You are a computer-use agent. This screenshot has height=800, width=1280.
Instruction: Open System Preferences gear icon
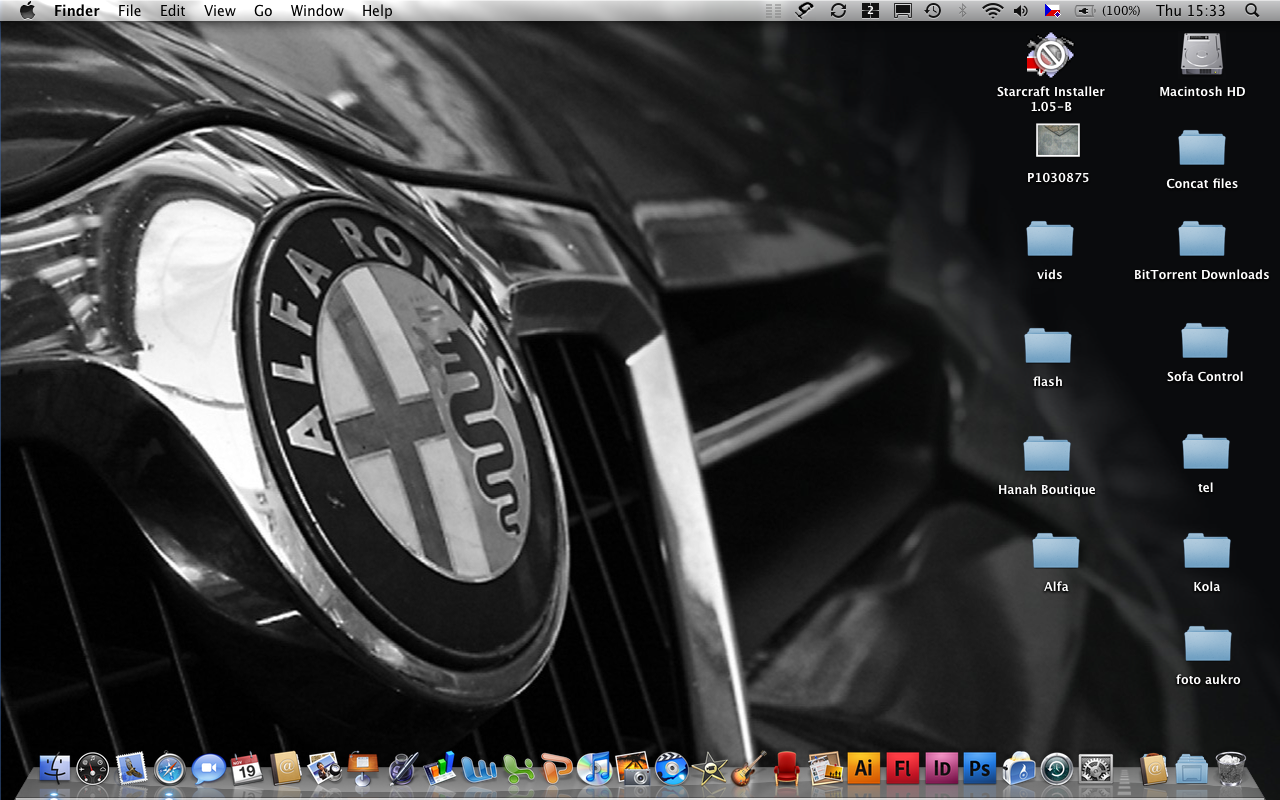[x=1096, y=768]
